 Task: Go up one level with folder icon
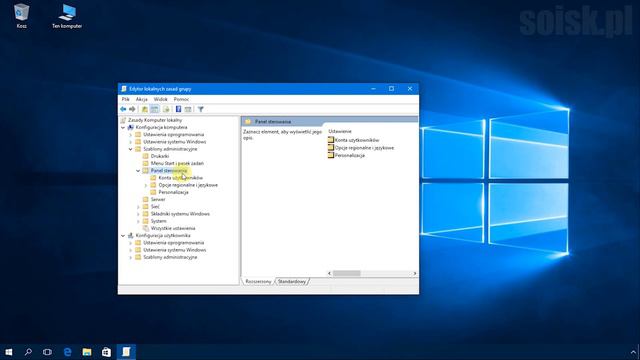click(144, 109)
